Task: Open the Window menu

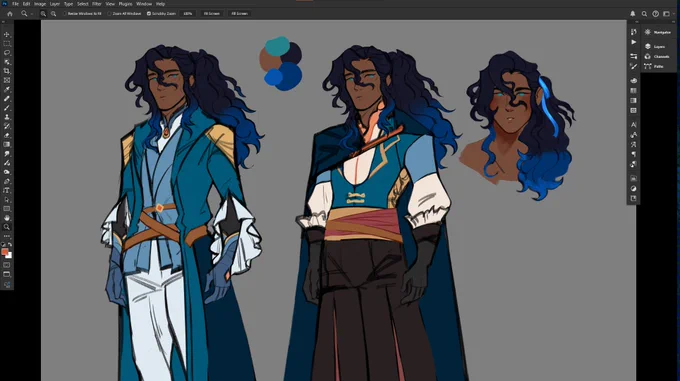Action: click(144, 4)
